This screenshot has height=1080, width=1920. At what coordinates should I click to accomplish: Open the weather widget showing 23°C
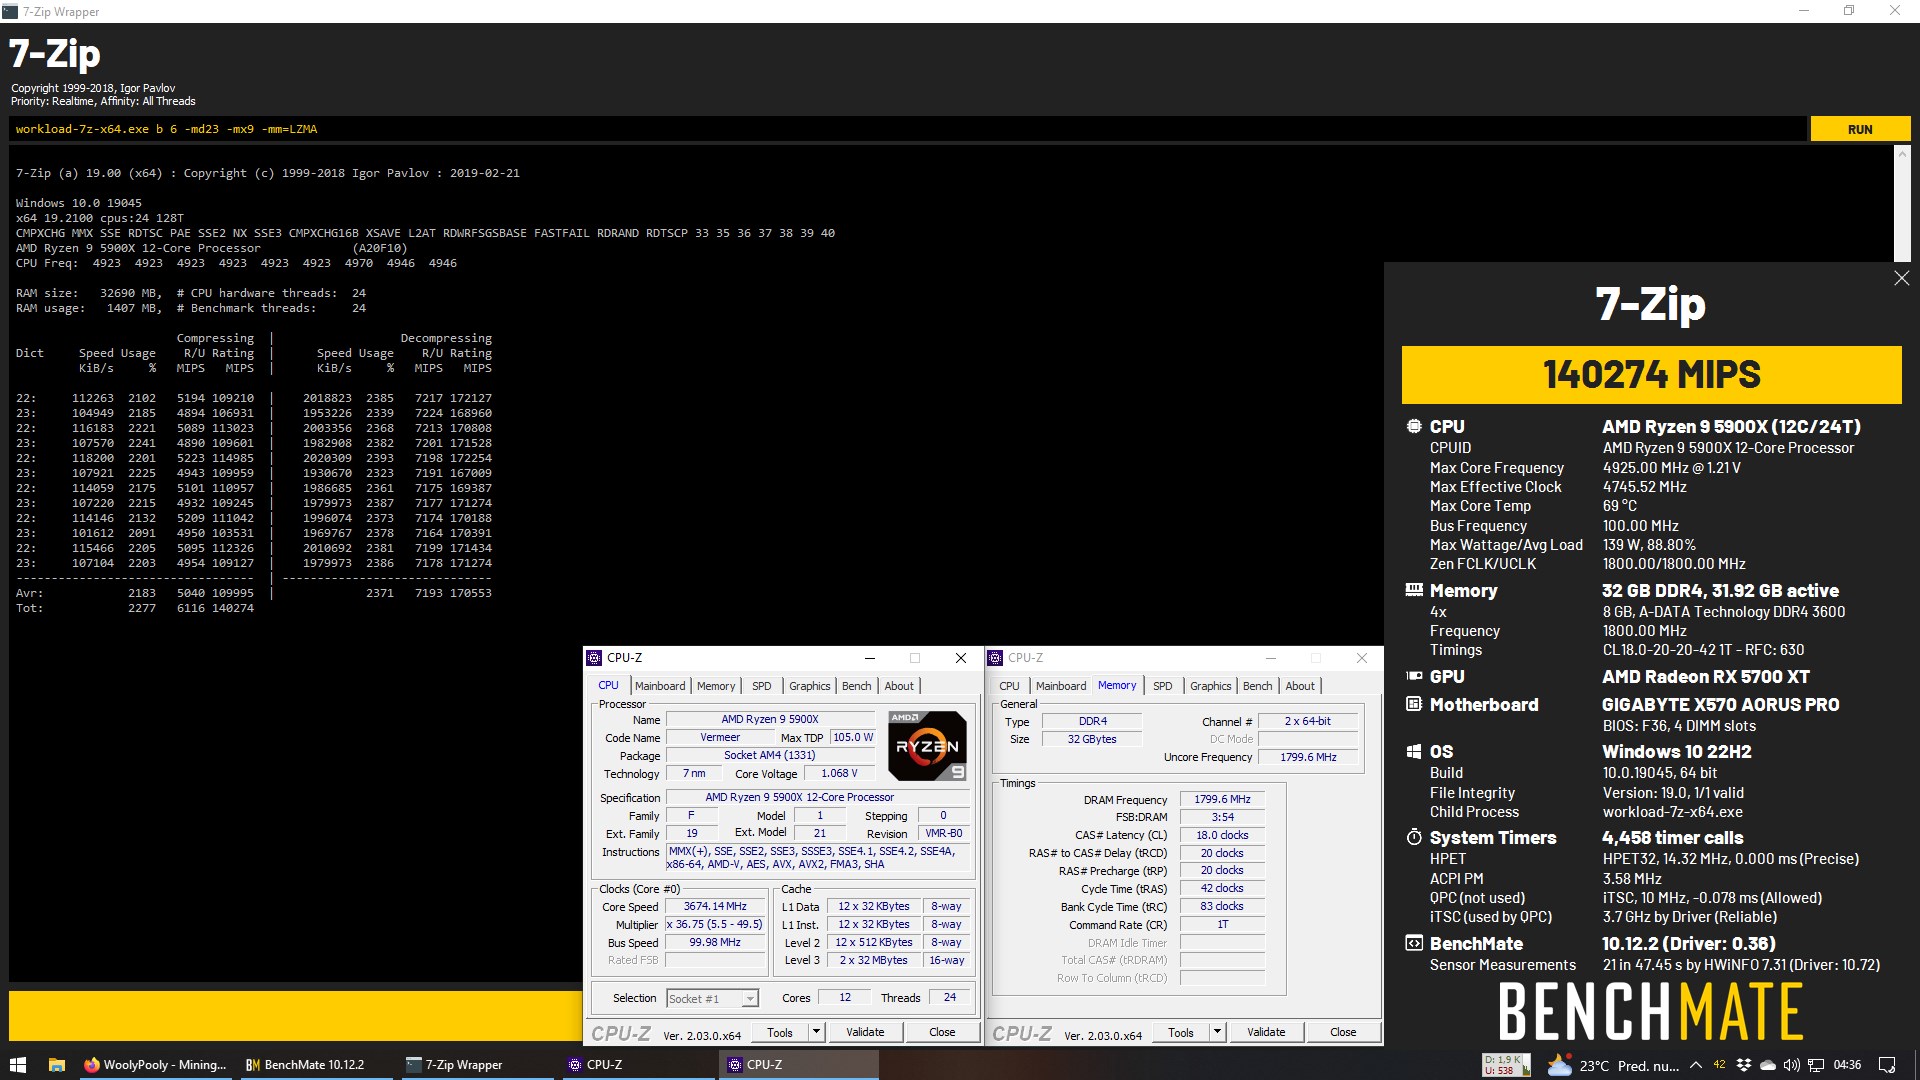pyautogui.click(x=1612, y=1065)
